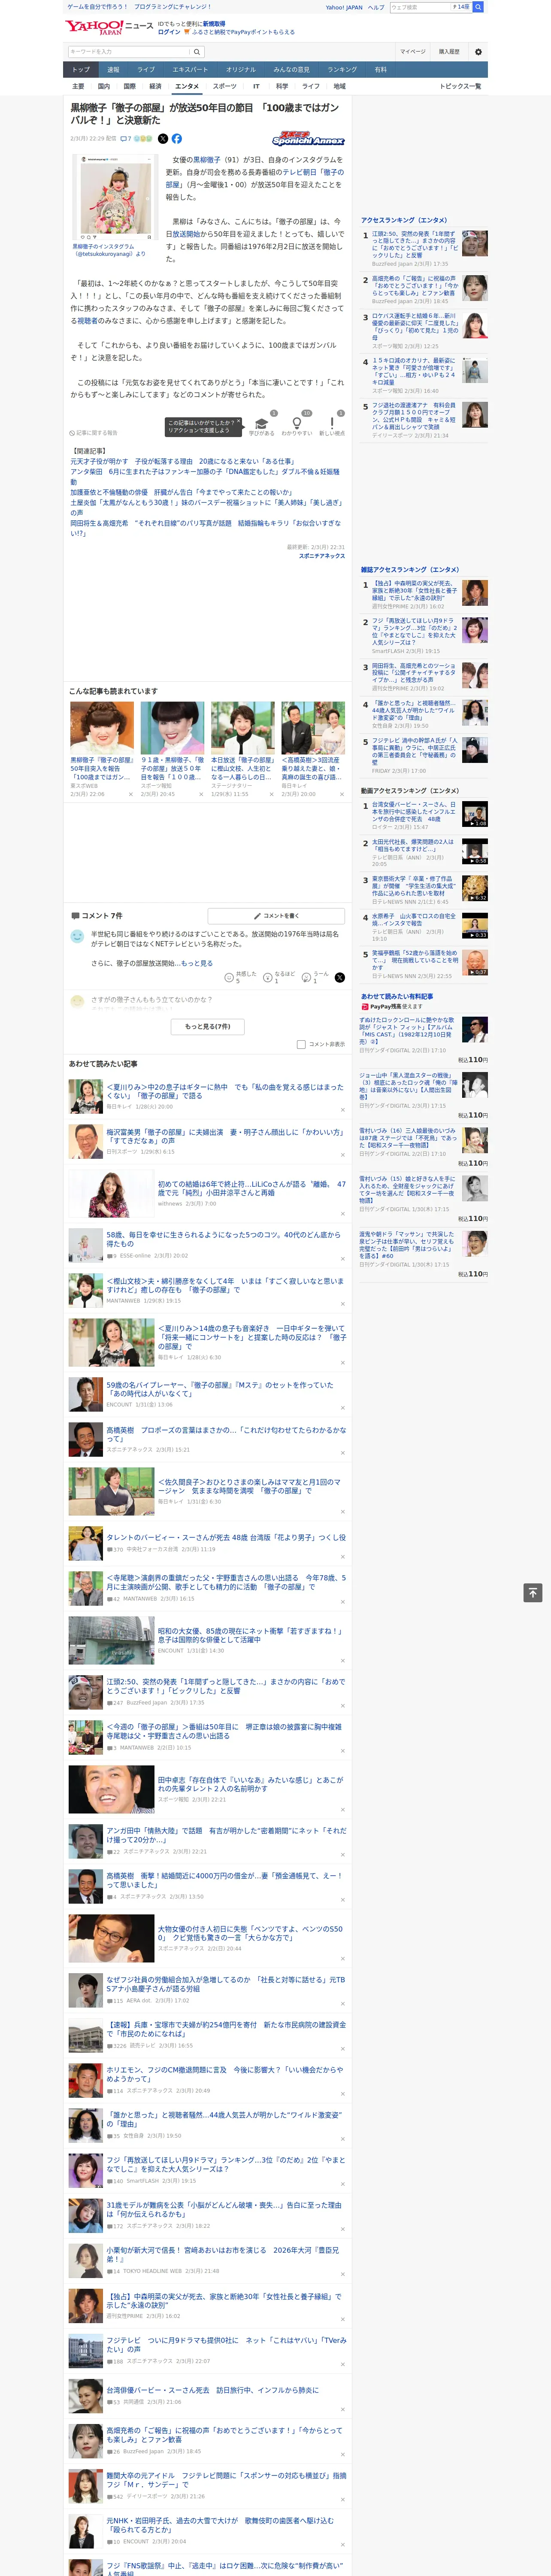Open video ranking item 台湾女優バービー・スーさん
Screen dimensions: 551x2576
[x=414, y=811]
